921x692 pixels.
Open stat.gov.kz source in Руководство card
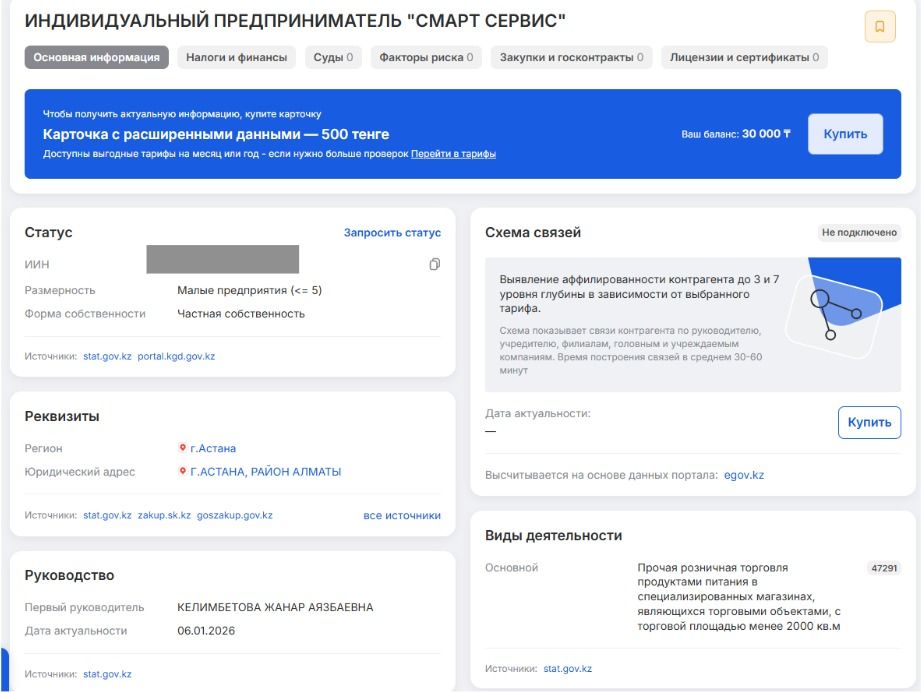(x=107, y=674)
